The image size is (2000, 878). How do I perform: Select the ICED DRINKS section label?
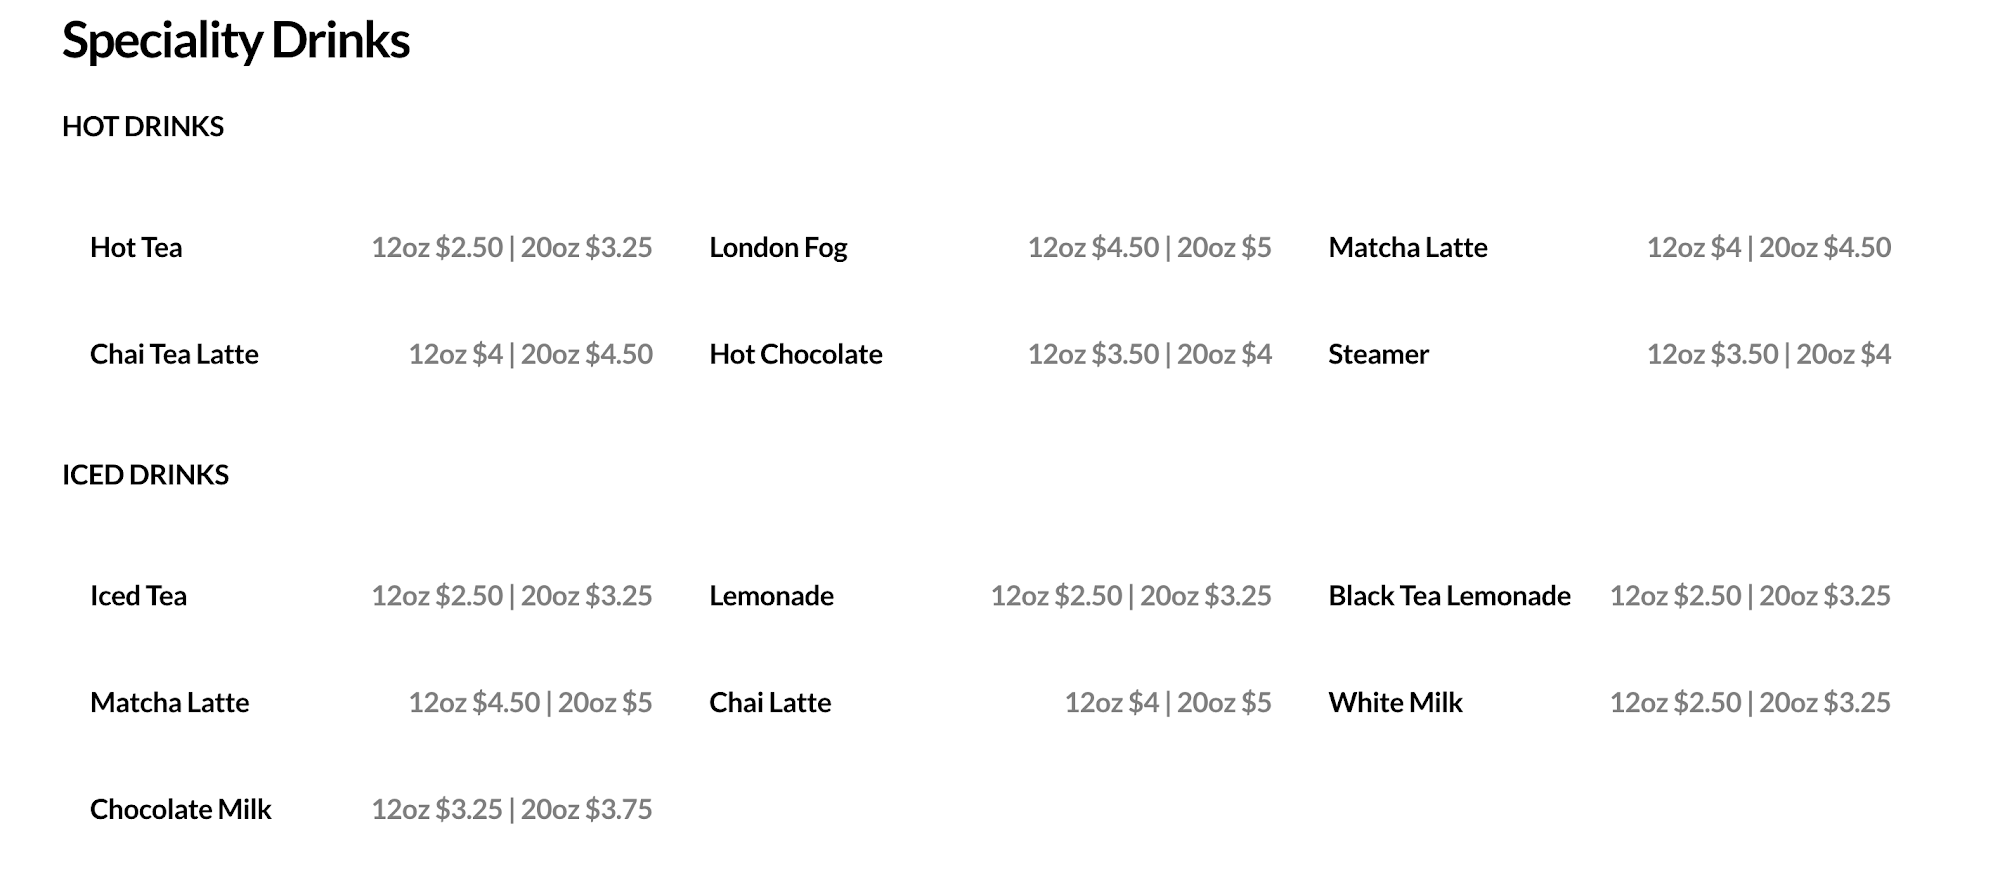(145, 474)
